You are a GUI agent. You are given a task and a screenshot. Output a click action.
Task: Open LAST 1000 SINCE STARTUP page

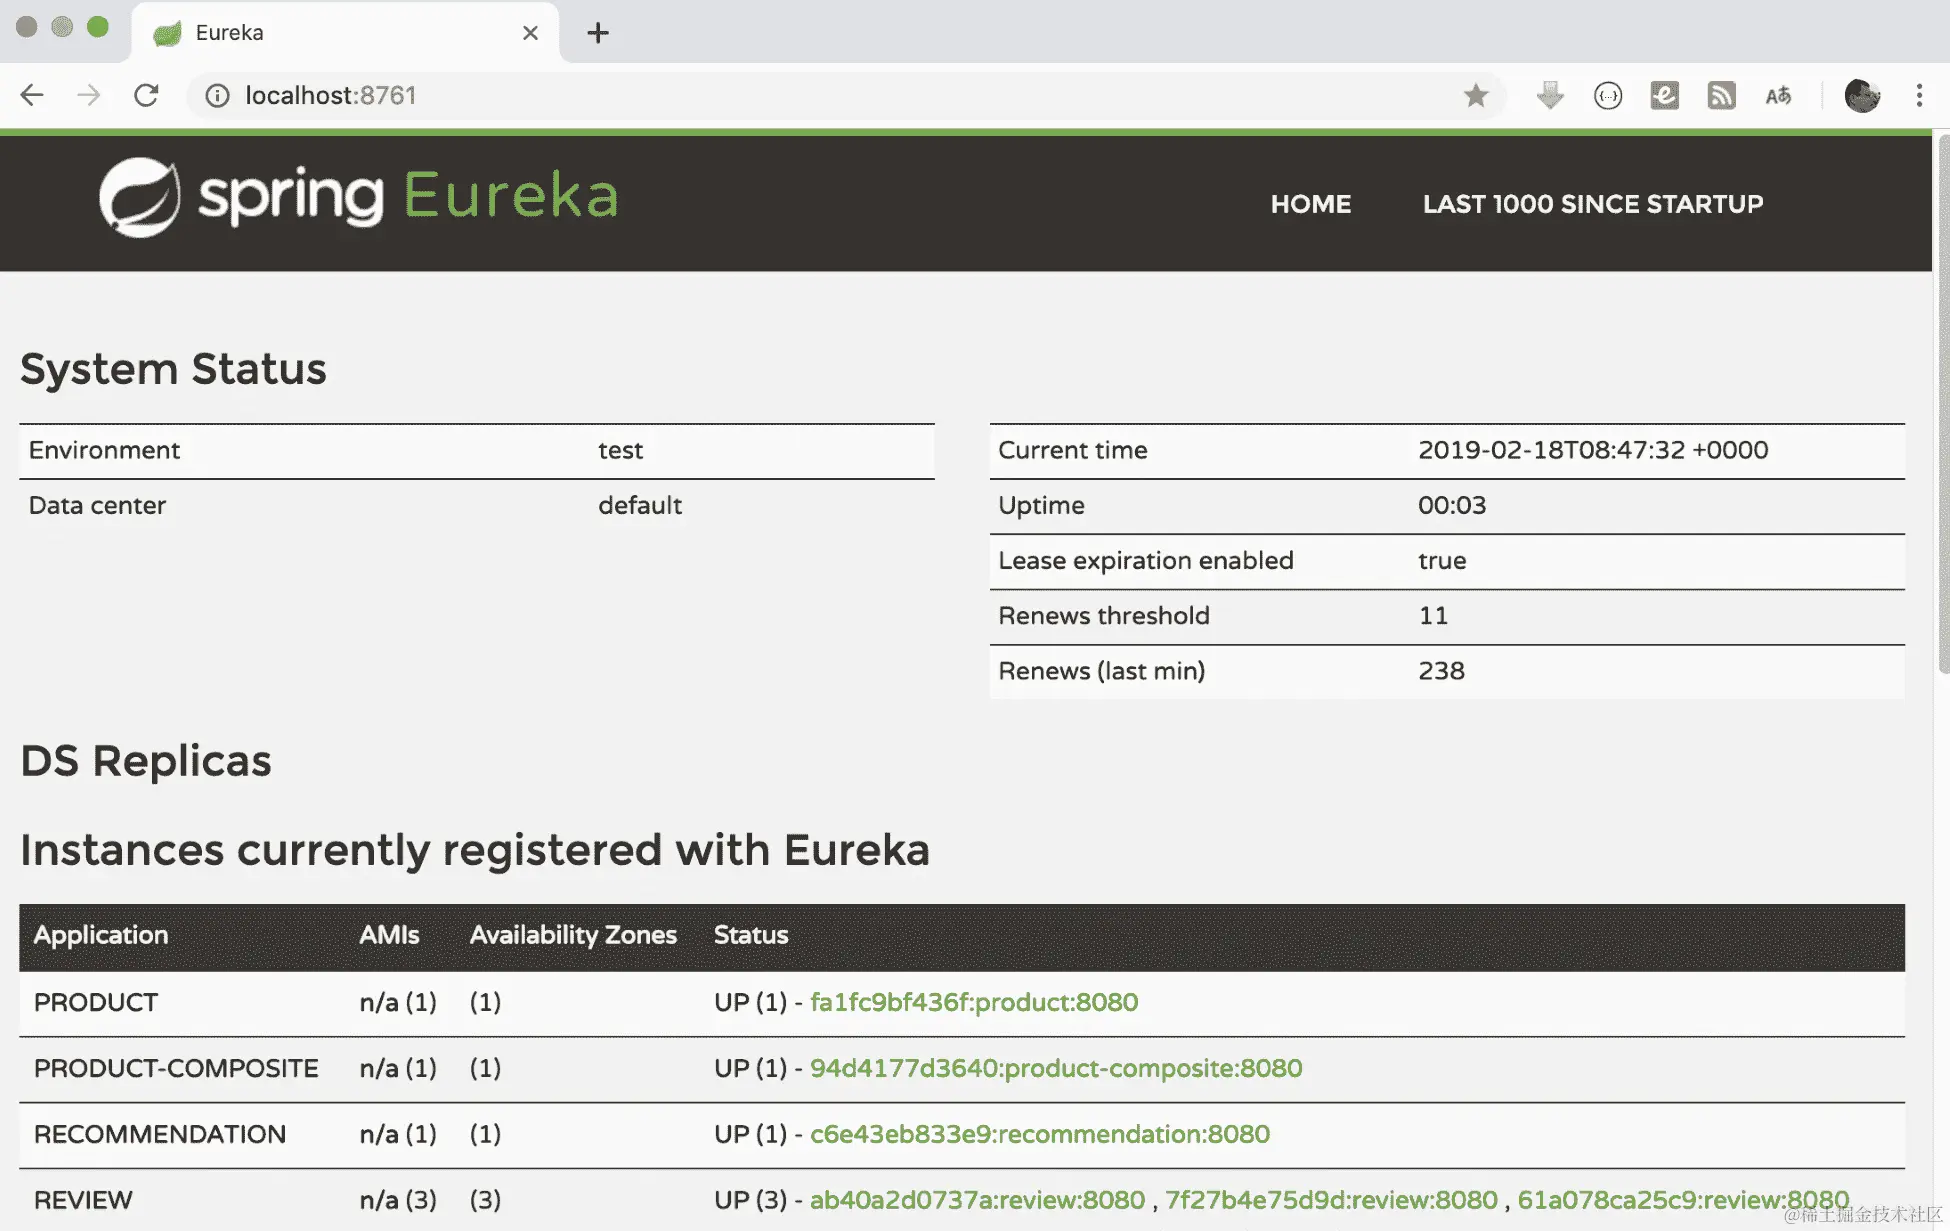click(x=1592, y=204)
